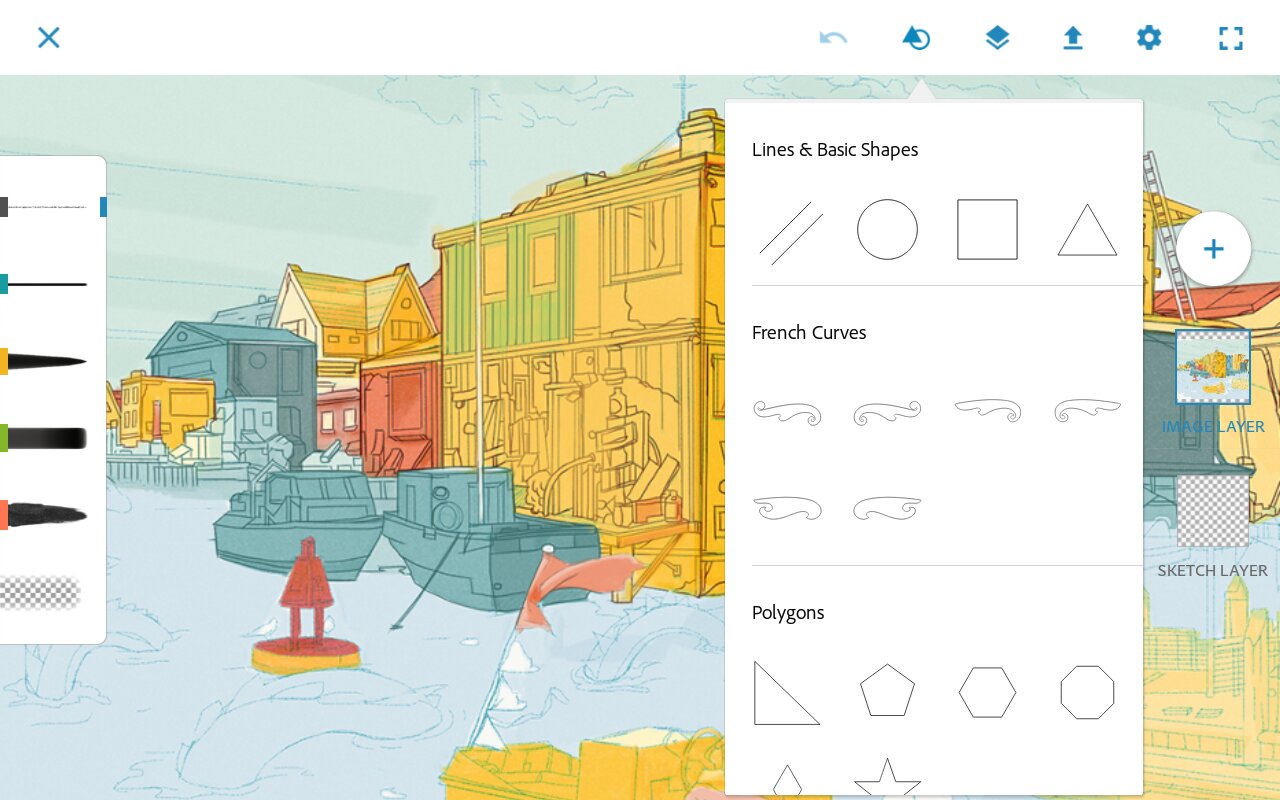Open the layers panel icon
Screen dimensions: 1280x800
[x=997, y=38]
